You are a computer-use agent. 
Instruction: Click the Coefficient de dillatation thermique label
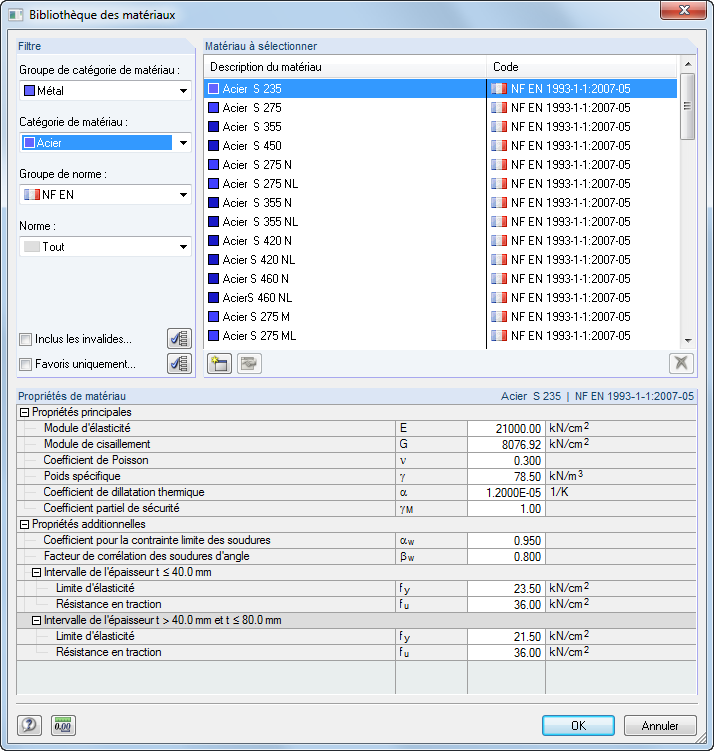124,492
